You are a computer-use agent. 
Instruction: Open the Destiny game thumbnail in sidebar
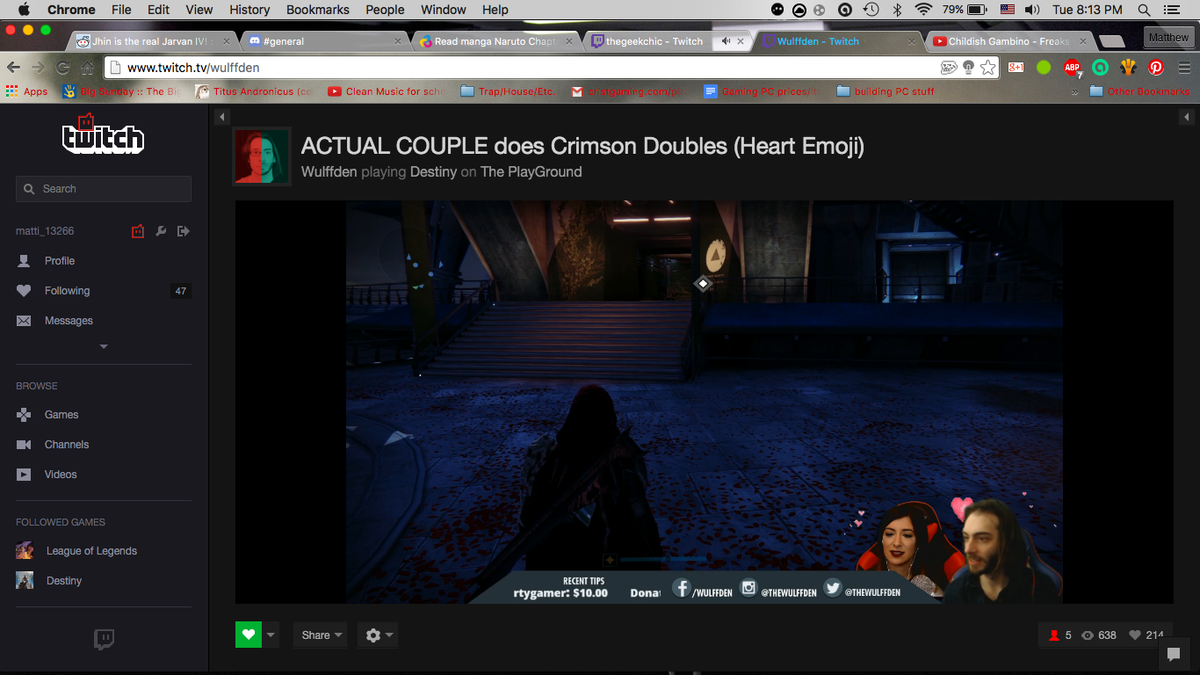point(25,581)
